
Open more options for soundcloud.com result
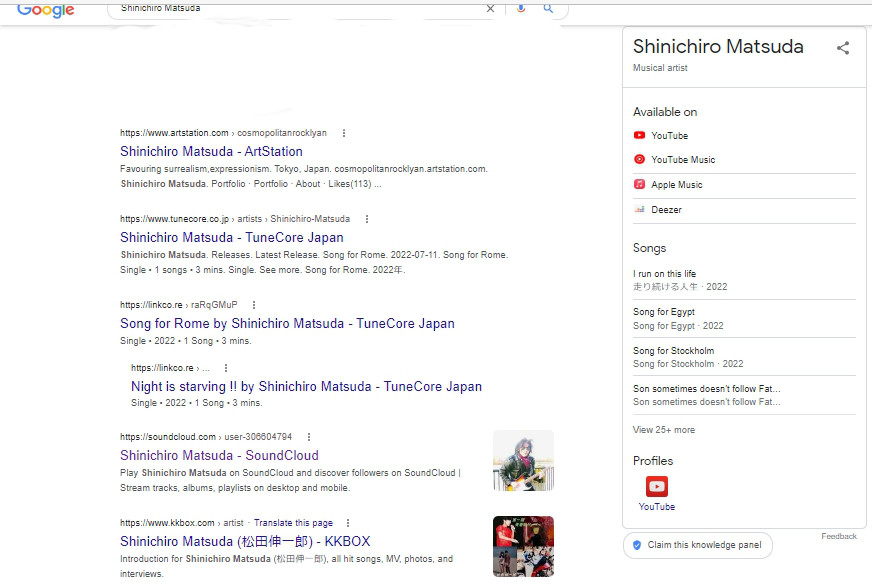309,437
